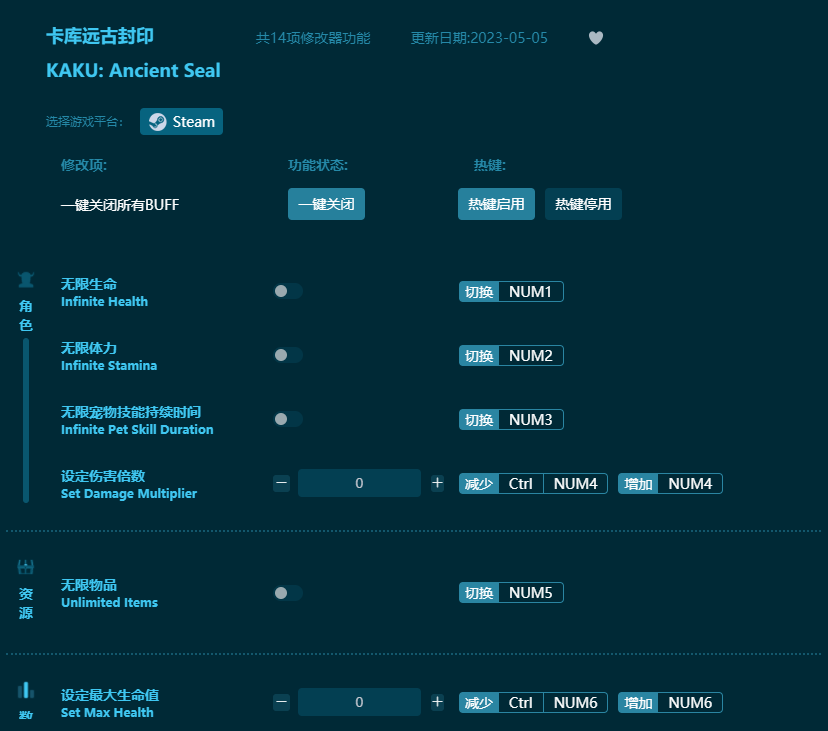Screen dimensions: 828x731
Task: Enable the Infinite Stamina toggle
Action: point(288,355)
